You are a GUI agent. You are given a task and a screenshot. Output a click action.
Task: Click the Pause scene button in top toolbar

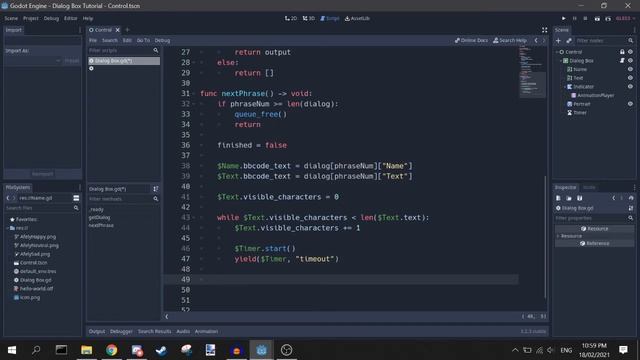575,18
